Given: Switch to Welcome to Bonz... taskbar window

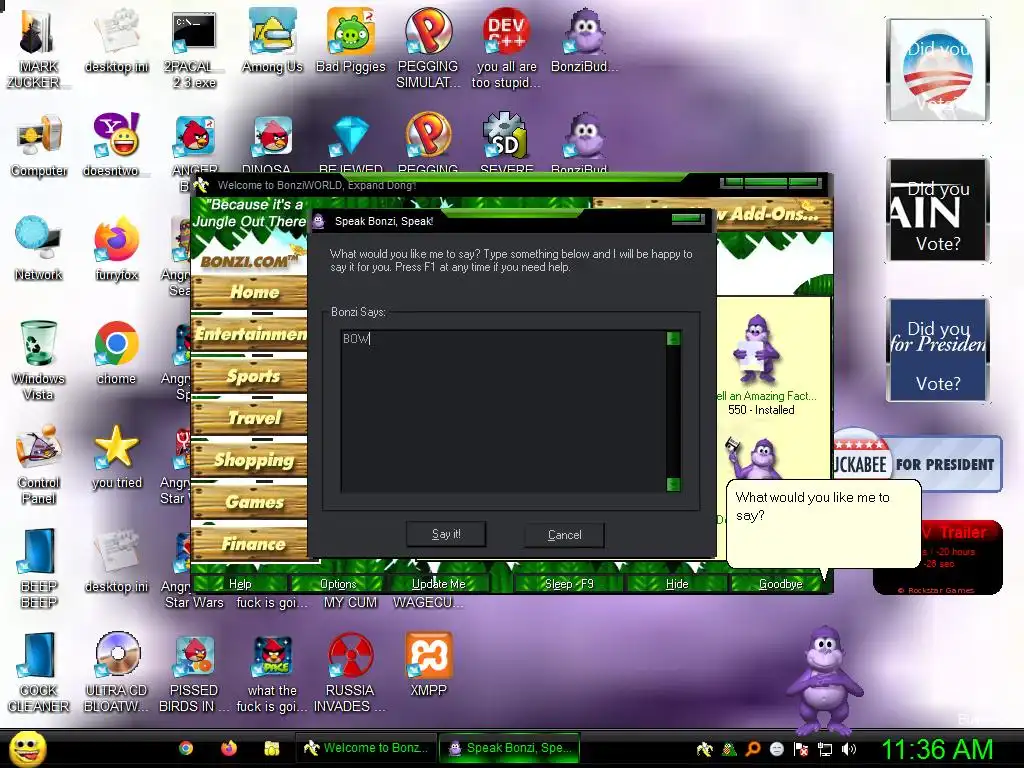Looking at the screenshot, I should tap(366, 748).
